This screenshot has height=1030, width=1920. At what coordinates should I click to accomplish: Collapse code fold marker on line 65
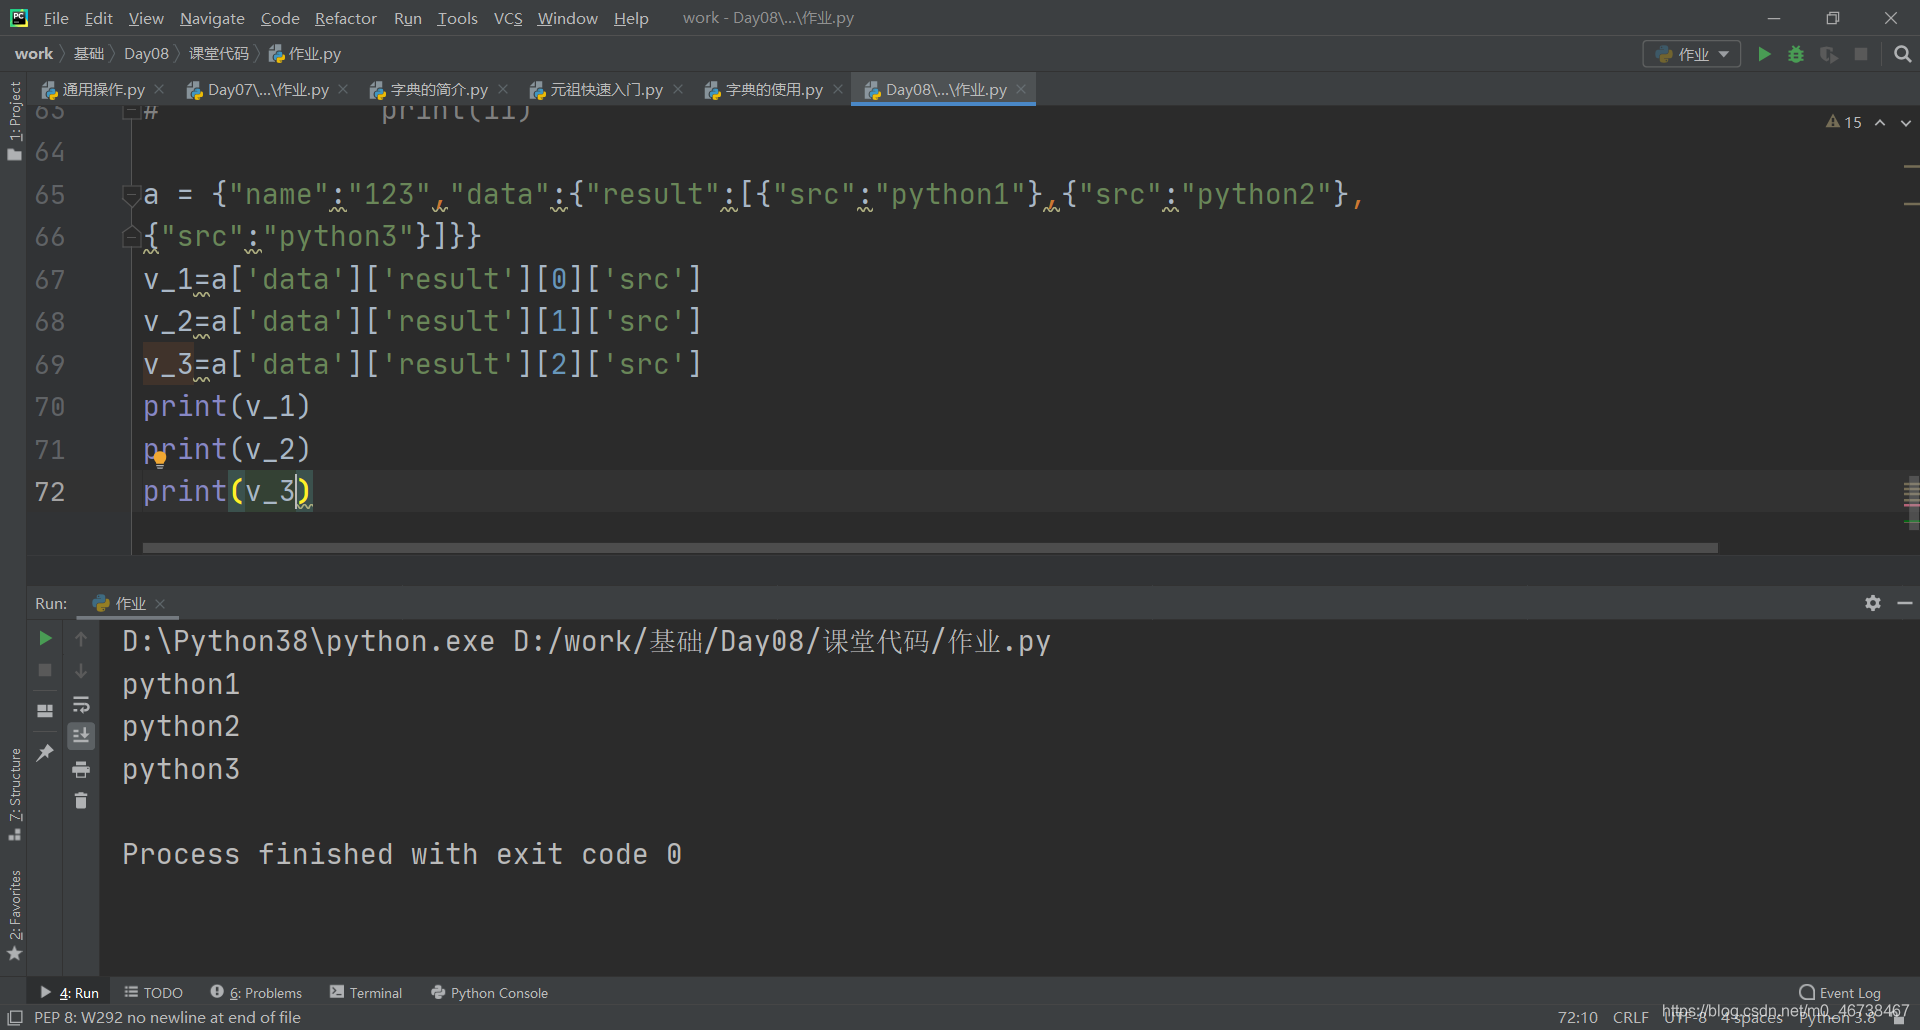(131, 194)
